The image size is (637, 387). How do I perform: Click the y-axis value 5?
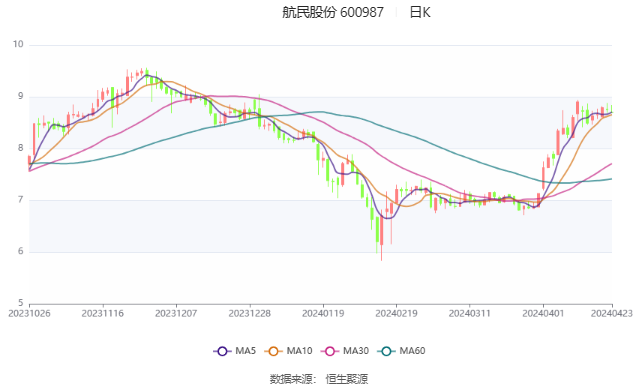(x=21, y=303)
